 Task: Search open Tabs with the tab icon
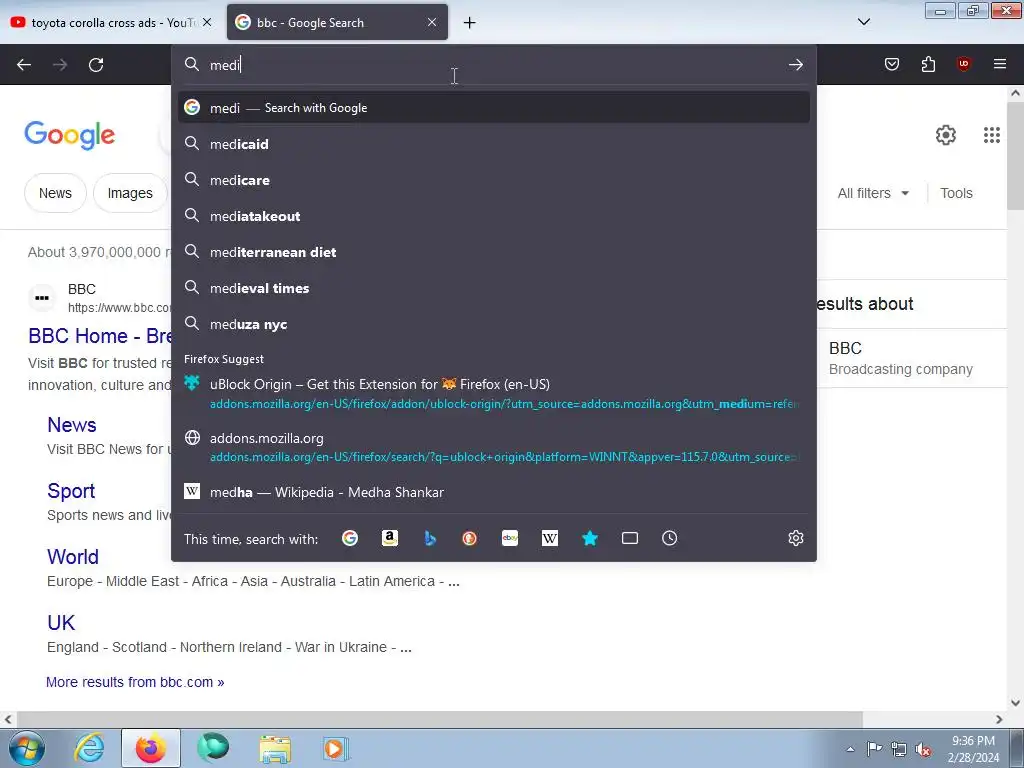(630, 538)
